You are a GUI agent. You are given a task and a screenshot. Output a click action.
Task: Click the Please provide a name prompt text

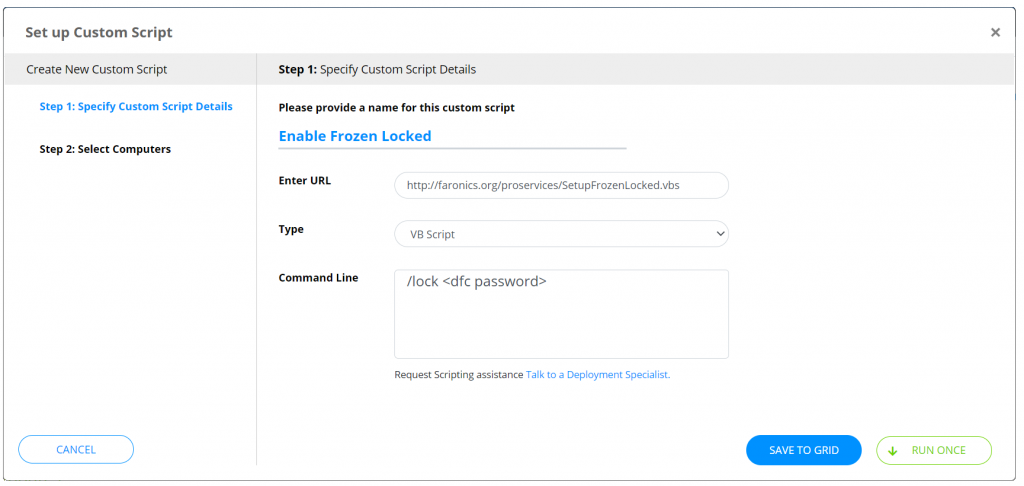[x=396, y=107]
